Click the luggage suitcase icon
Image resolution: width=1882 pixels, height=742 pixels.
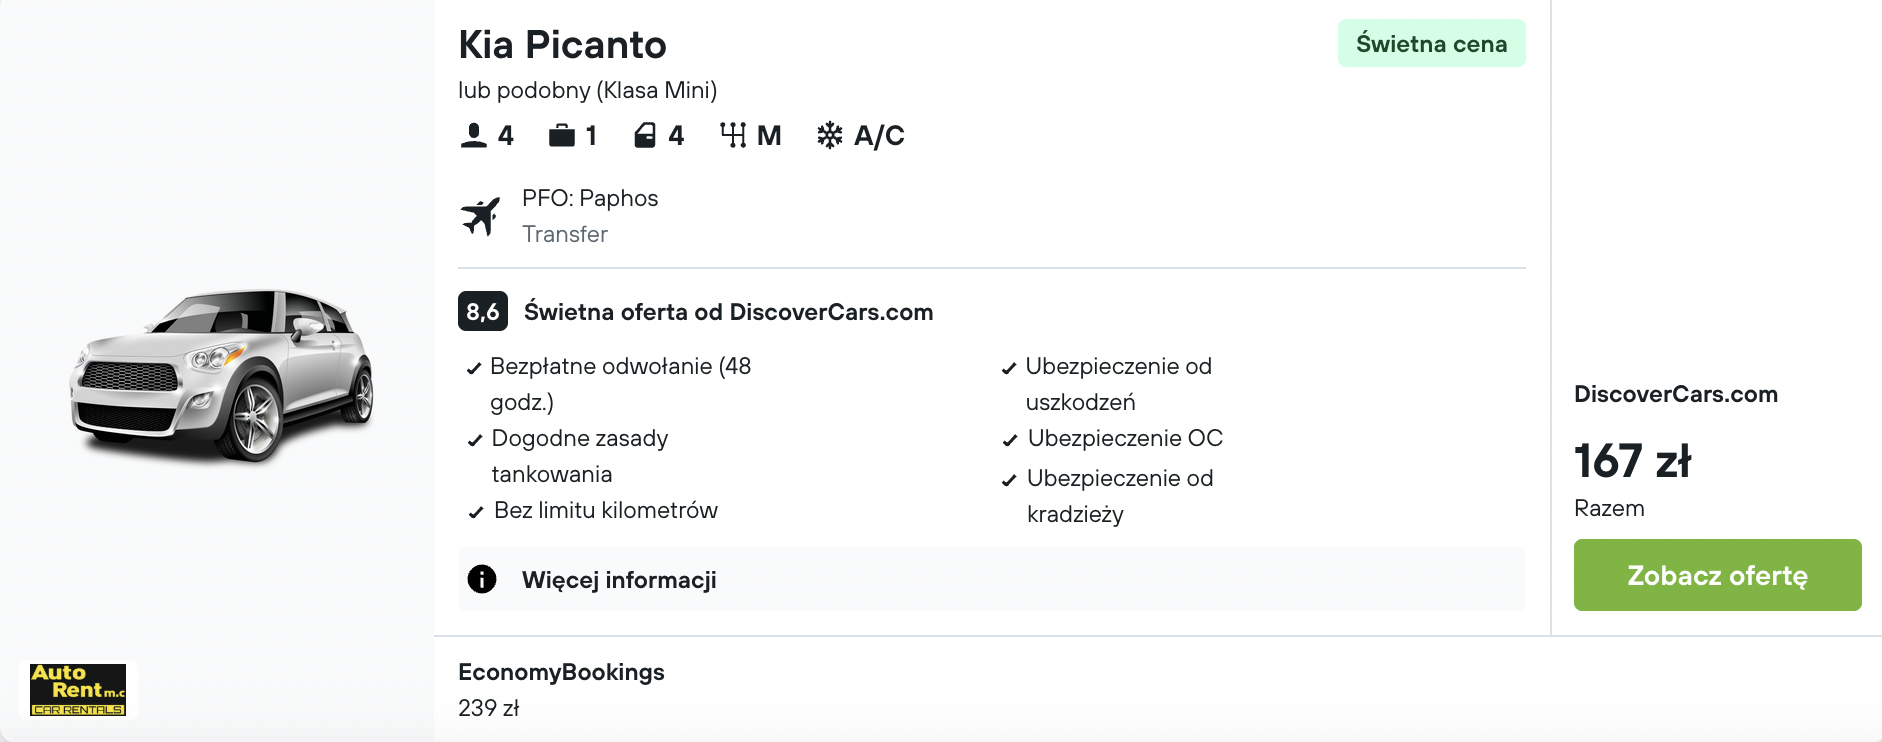tap(562, 135)
